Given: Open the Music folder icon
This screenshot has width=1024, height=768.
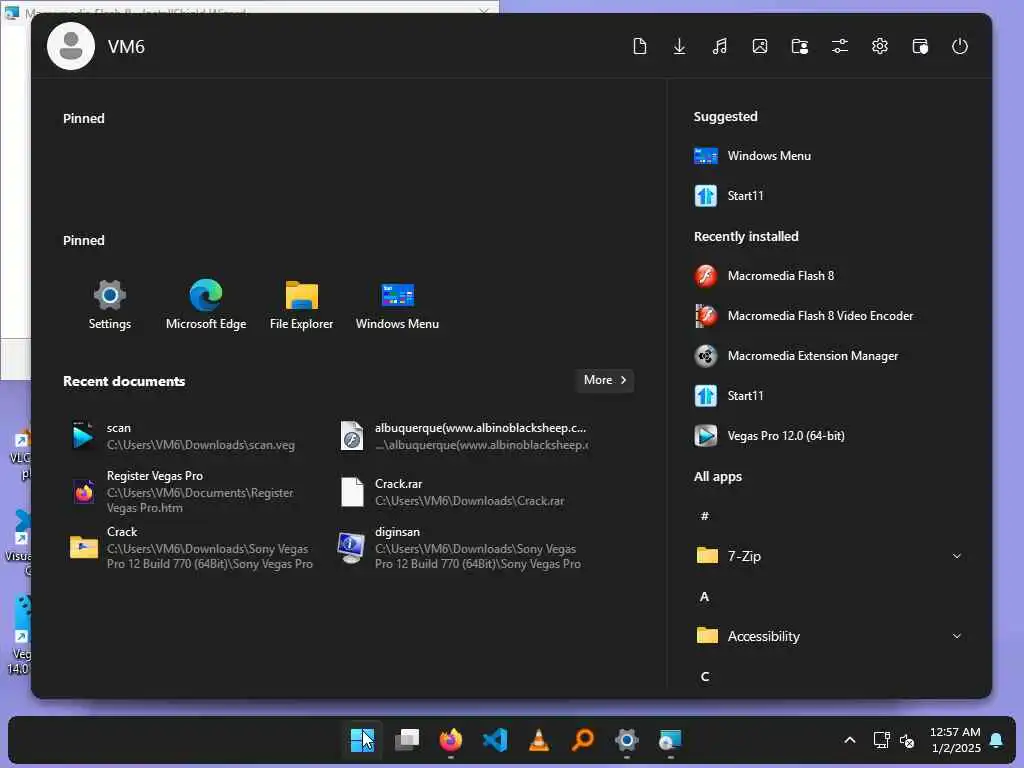Looking at the screenshot, I should tap(720, 46).
